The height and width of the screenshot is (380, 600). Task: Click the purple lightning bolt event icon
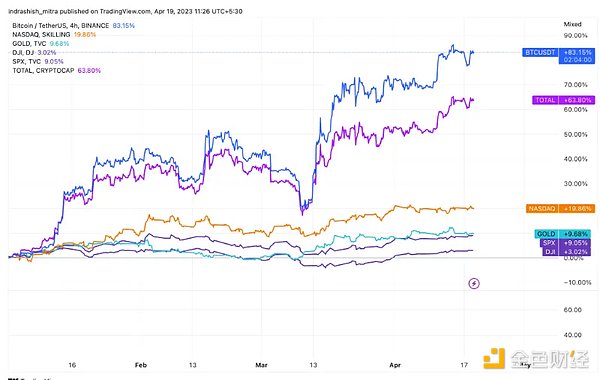[474, 284]
